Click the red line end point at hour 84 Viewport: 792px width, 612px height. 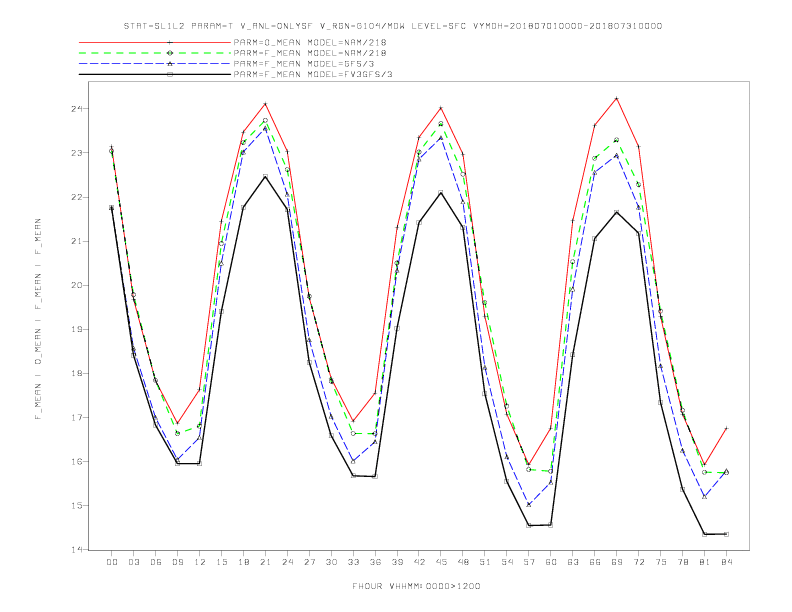click(x=726, y=428)
